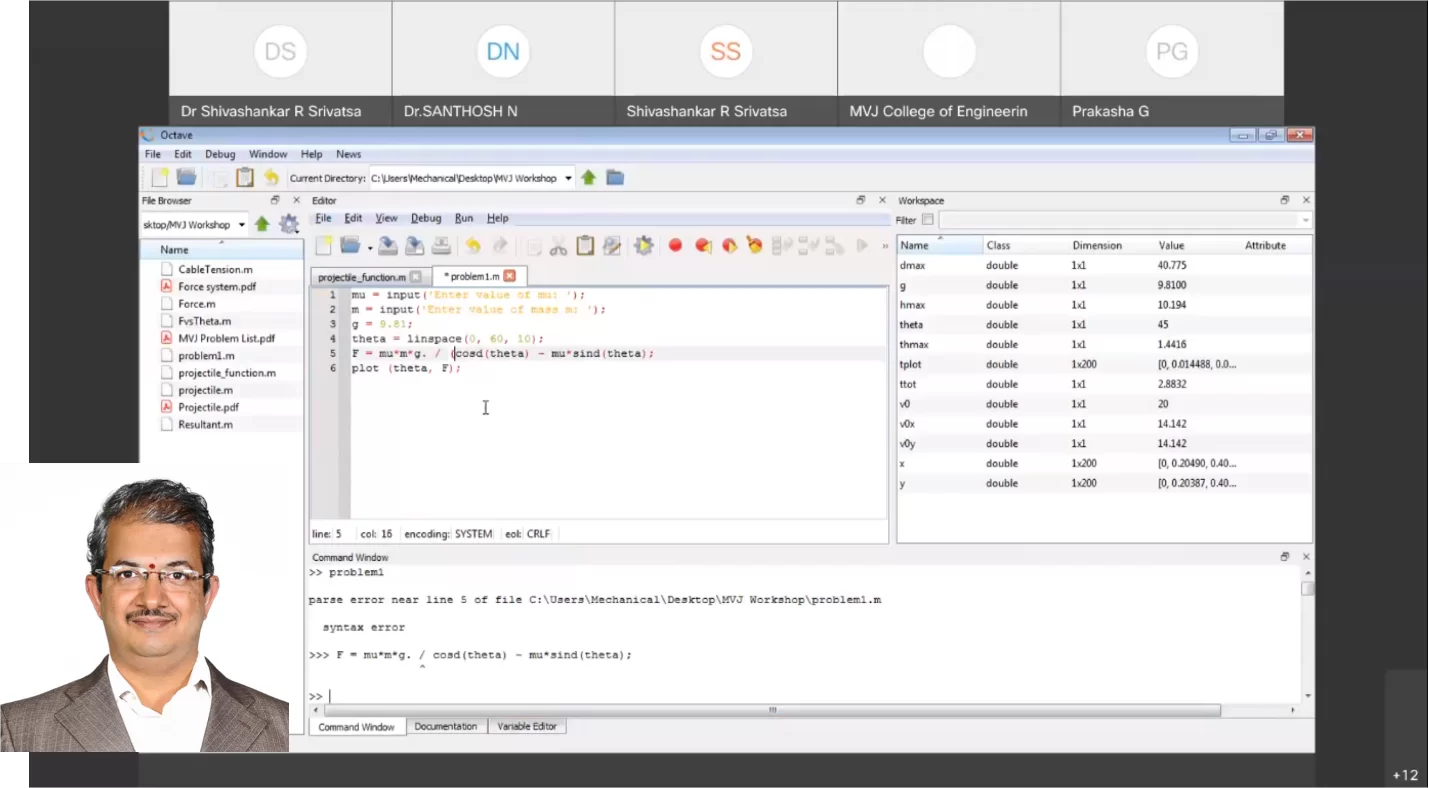Save file as icon in Editor toolbar
The height and width of the screenshot is (788, 1429).
point(414,245)
